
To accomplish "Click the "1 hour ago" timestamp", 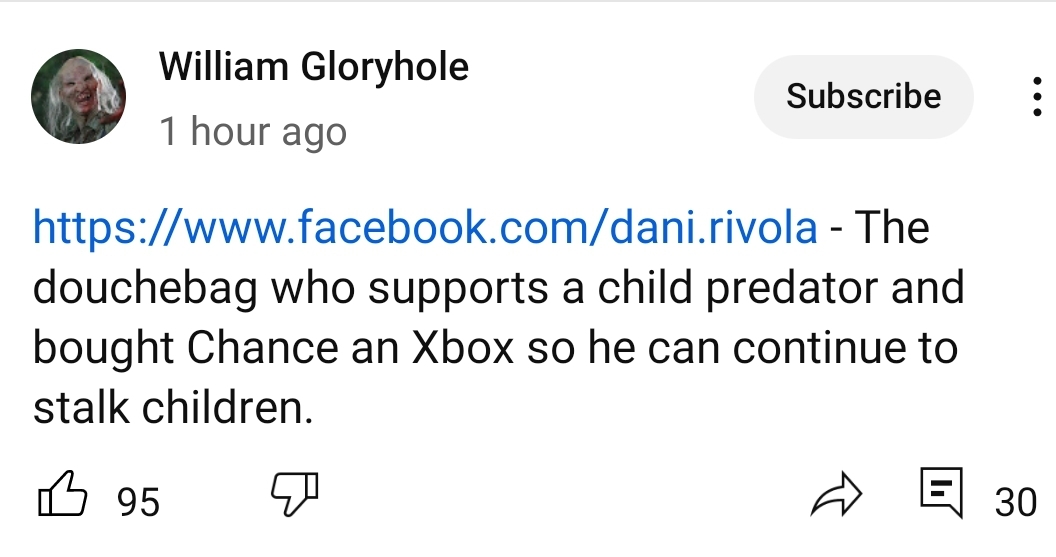I will pyautogui.click(x=253, y=131).
